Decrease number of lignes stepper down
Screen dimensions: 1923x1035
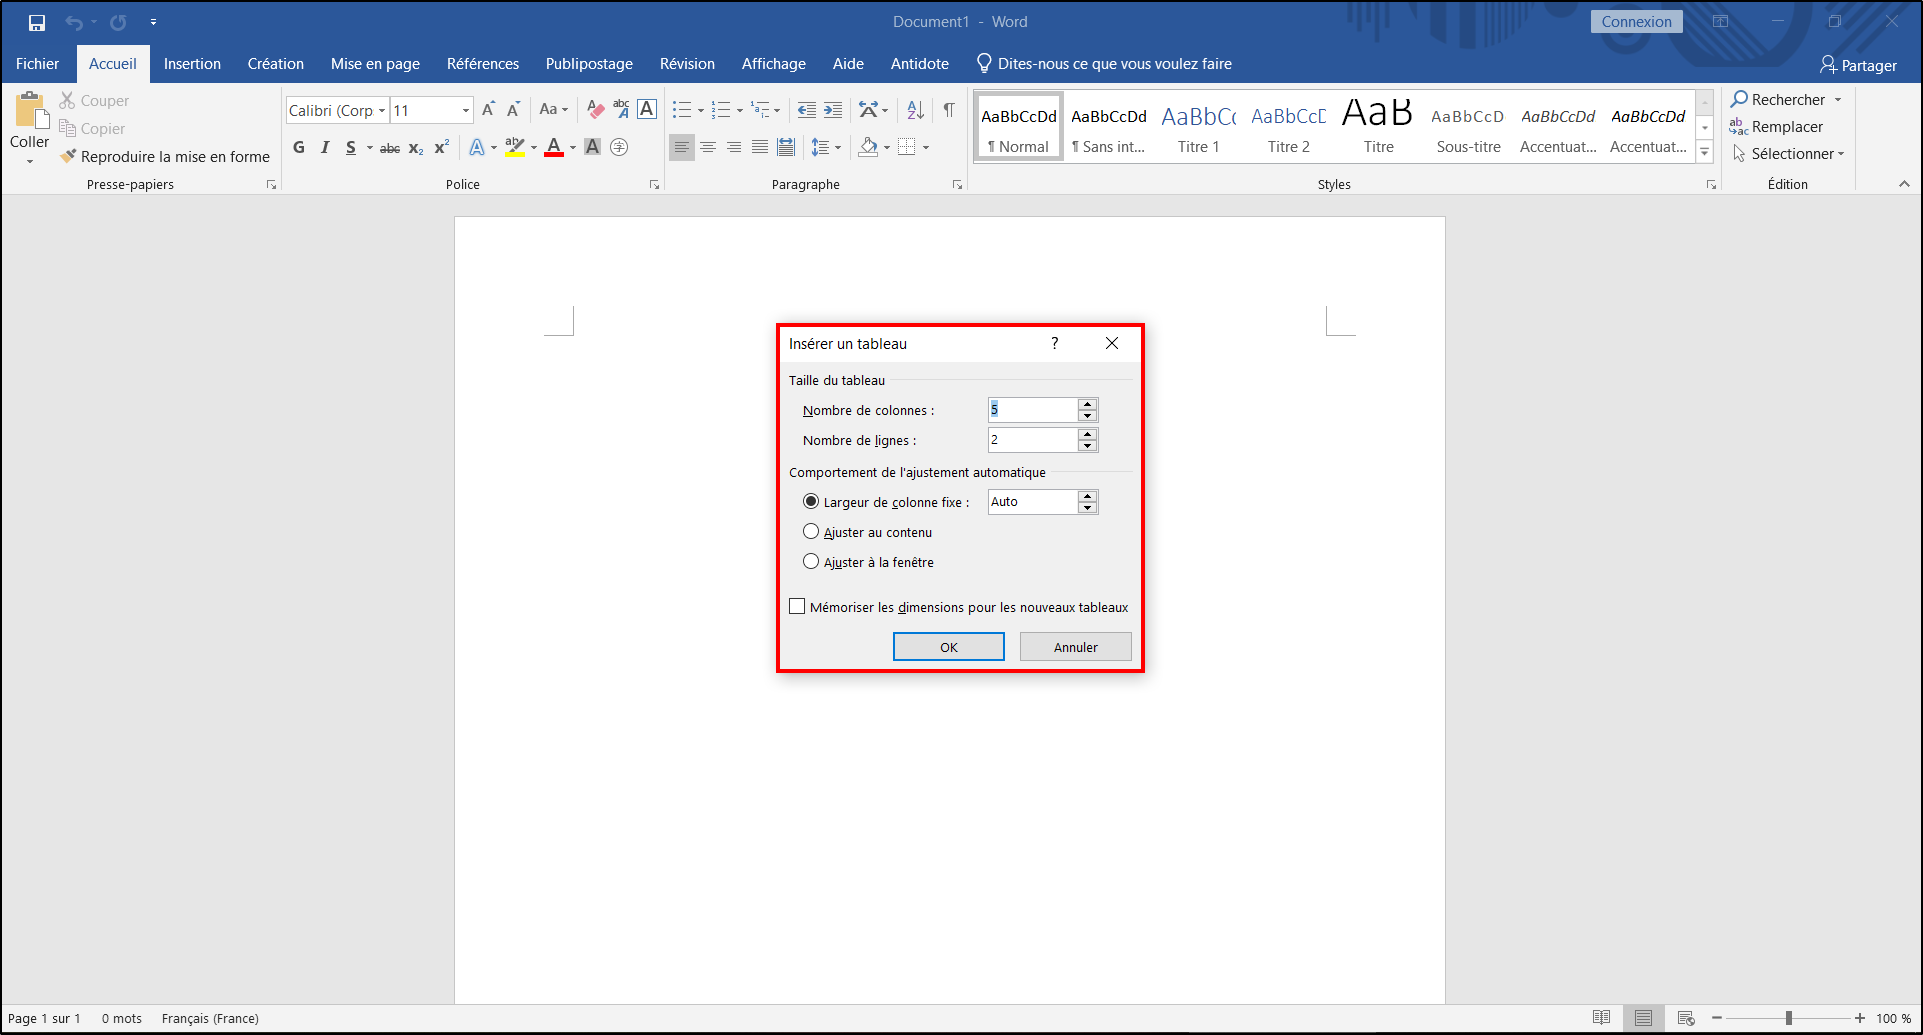click(x=1088, y=446)
